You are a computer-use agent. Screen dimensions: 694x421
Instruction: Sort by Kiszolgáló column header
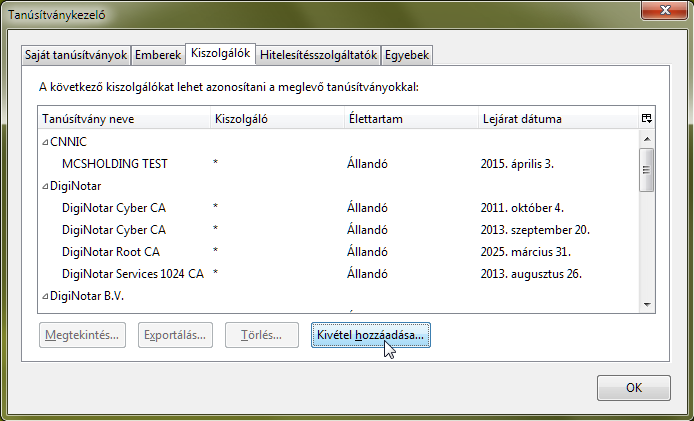278,119
